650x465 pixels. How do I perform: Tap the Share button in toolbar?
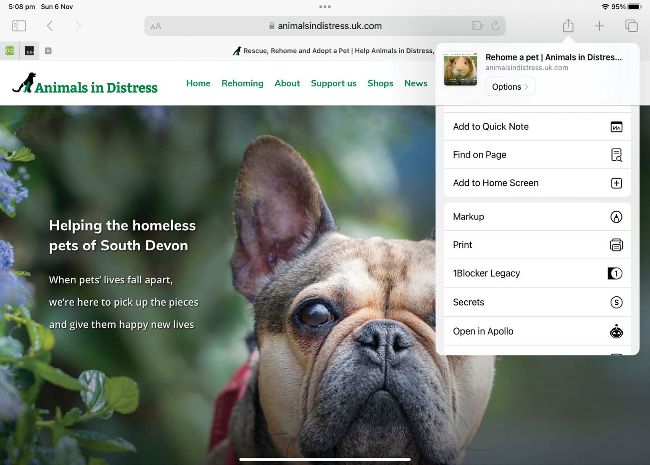click(568, 25)
